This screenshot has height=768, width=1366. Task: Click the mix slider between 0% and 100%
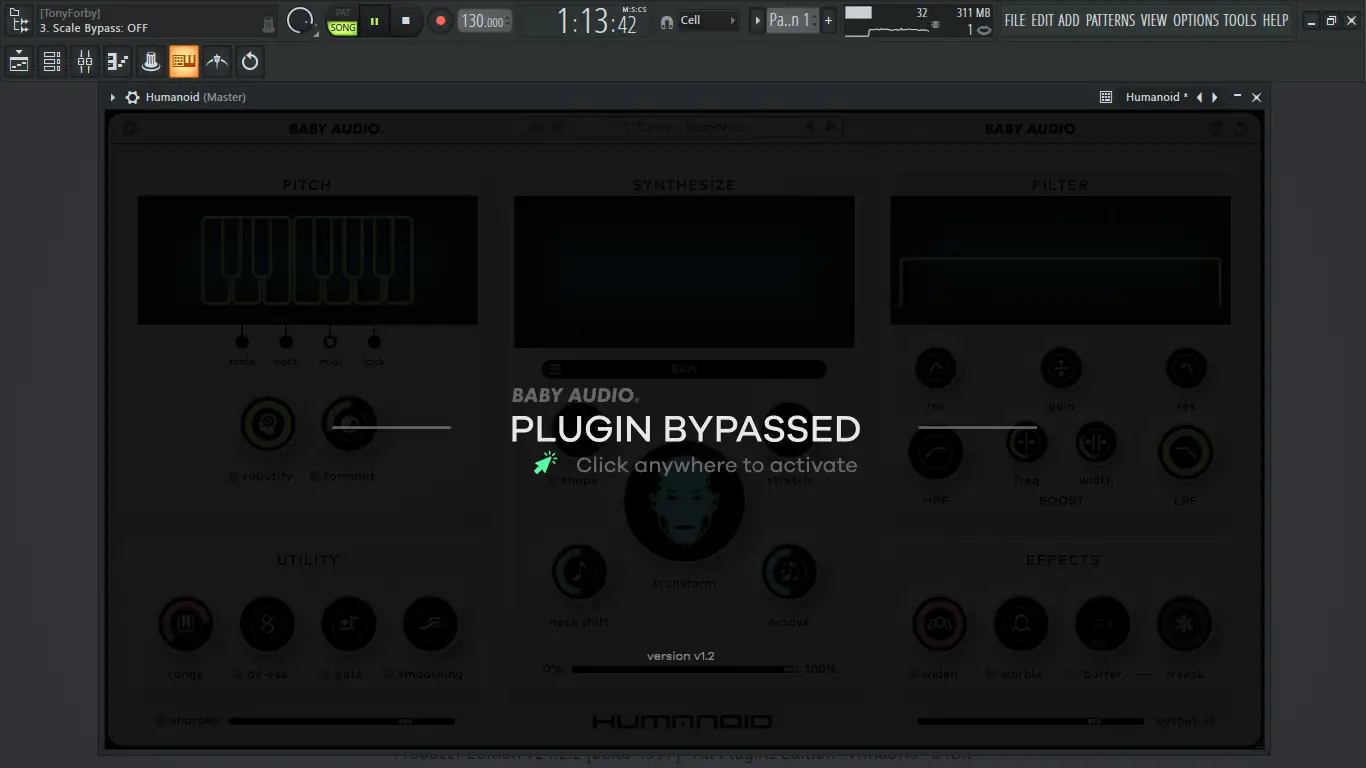click(x=684, y=669)
